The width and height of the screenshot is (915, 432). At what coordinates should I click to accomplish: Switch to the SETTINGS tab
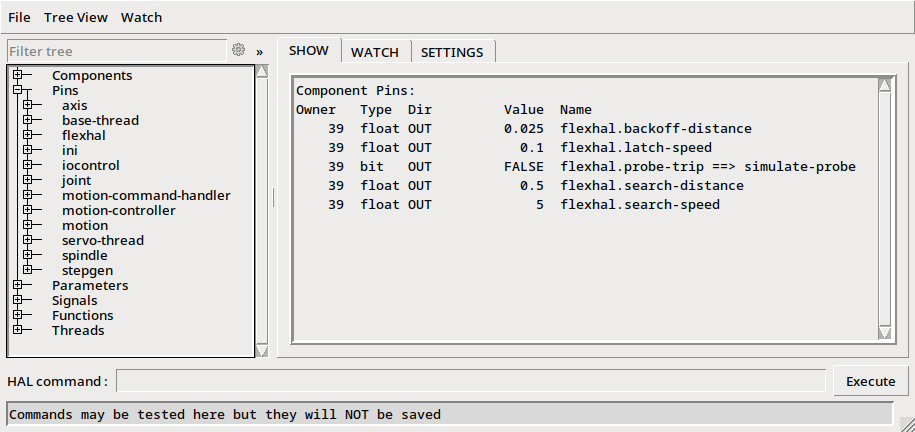tap(451, 52)
